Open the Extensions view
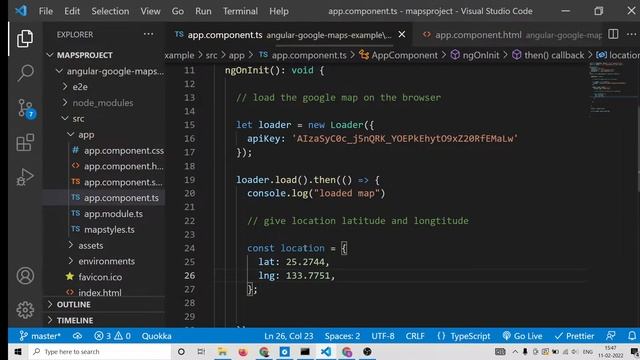This screenshot has width=640, height=360. tap(25, 142)
